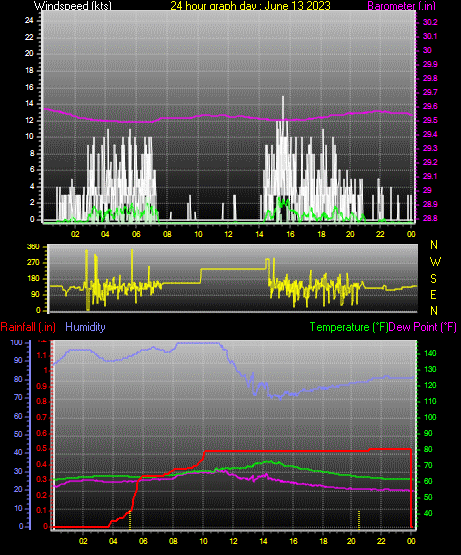Screen dimensions: 461x555
Task: Click the "1.1" rainfall axis value
Action: (42, 355)
